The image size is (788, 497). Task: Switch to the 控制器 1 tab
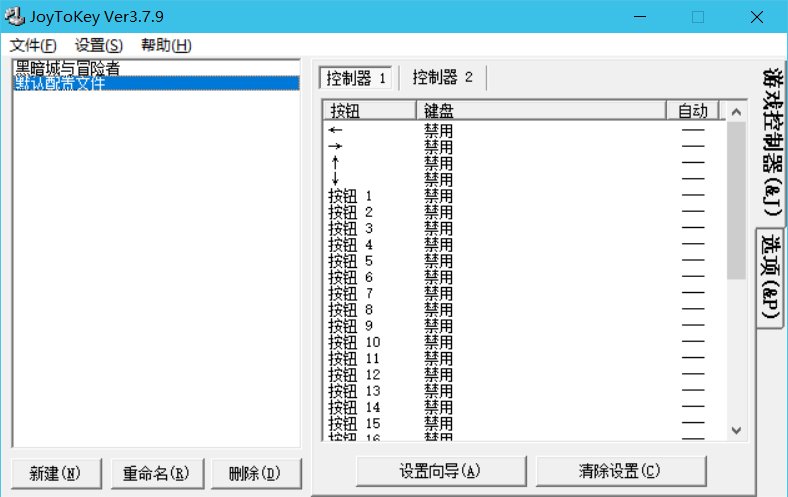click(356, 78)
